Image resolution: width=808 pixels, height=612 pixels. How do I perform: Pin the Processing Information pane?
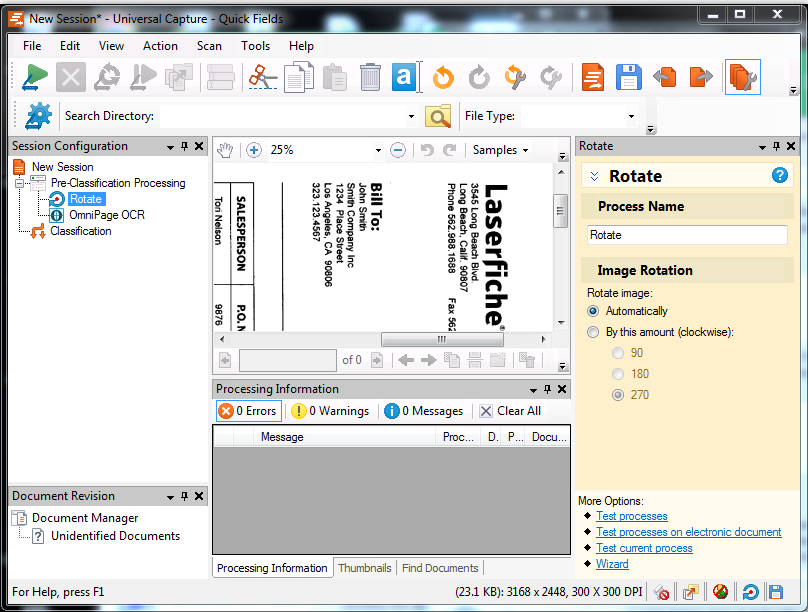[x=547, y=389]
